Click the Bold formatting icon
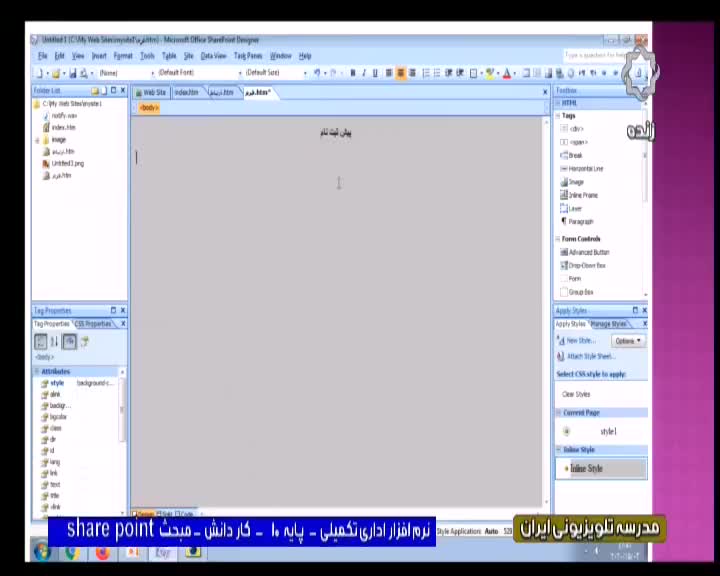Screen dimensions: 720x576 (352, 73)
